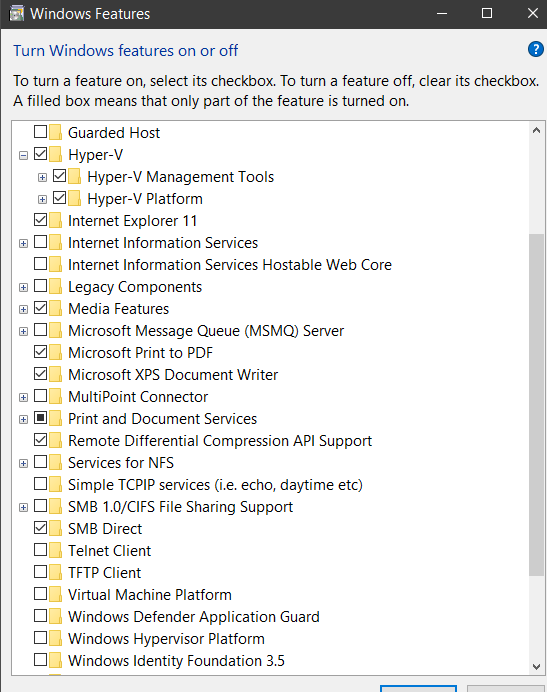Click the Virtual Machine Platform folder icon
The height and width of the screenshot is (692, 547).
55,594
